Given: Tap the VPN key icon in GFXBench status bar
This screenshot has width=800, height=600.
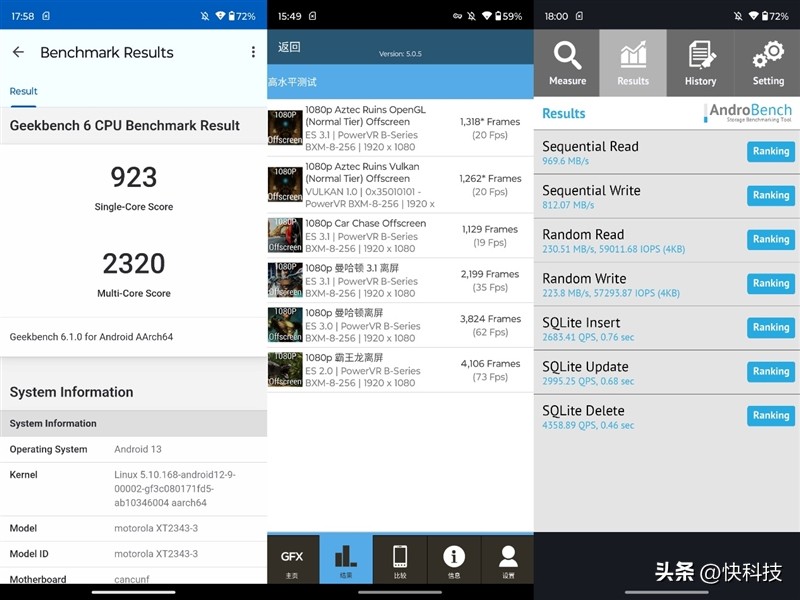Looking at the screenshot, I should coord(457,16).
